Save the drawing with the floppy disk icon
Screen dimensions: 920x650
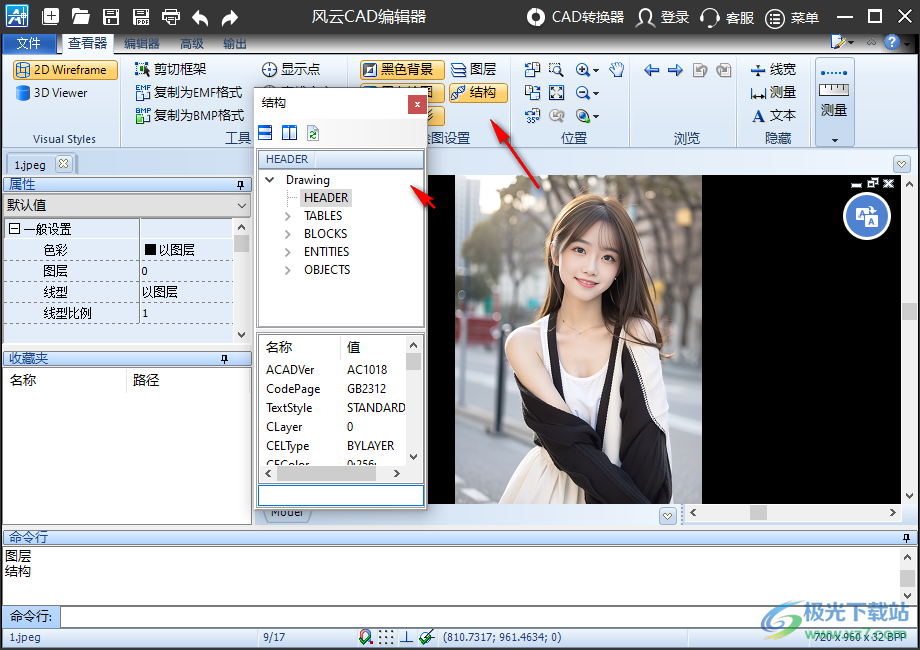coord(111,16)
